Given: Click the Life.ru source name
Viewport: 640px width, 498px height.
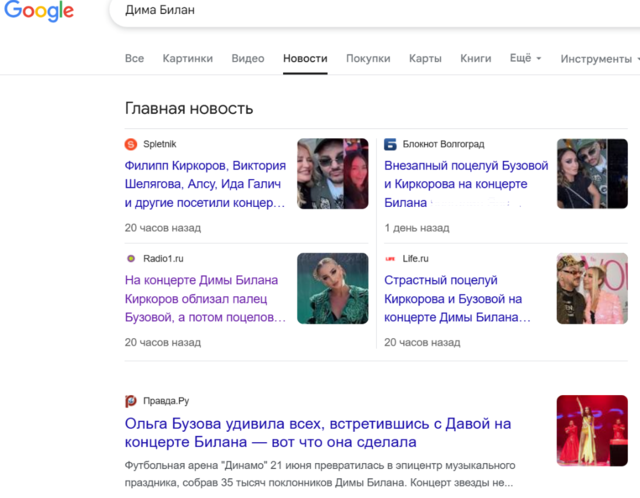Looking at the screenshot, I should [416, 258].
